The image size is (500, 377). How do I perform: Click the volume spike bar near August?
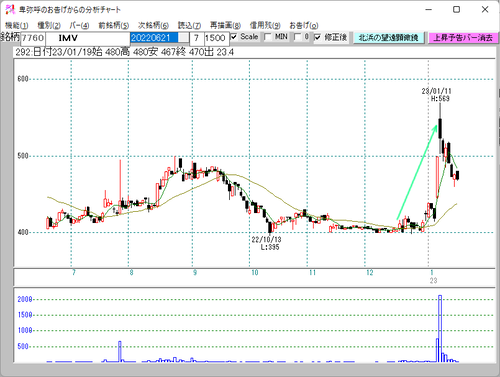point(120,351)
